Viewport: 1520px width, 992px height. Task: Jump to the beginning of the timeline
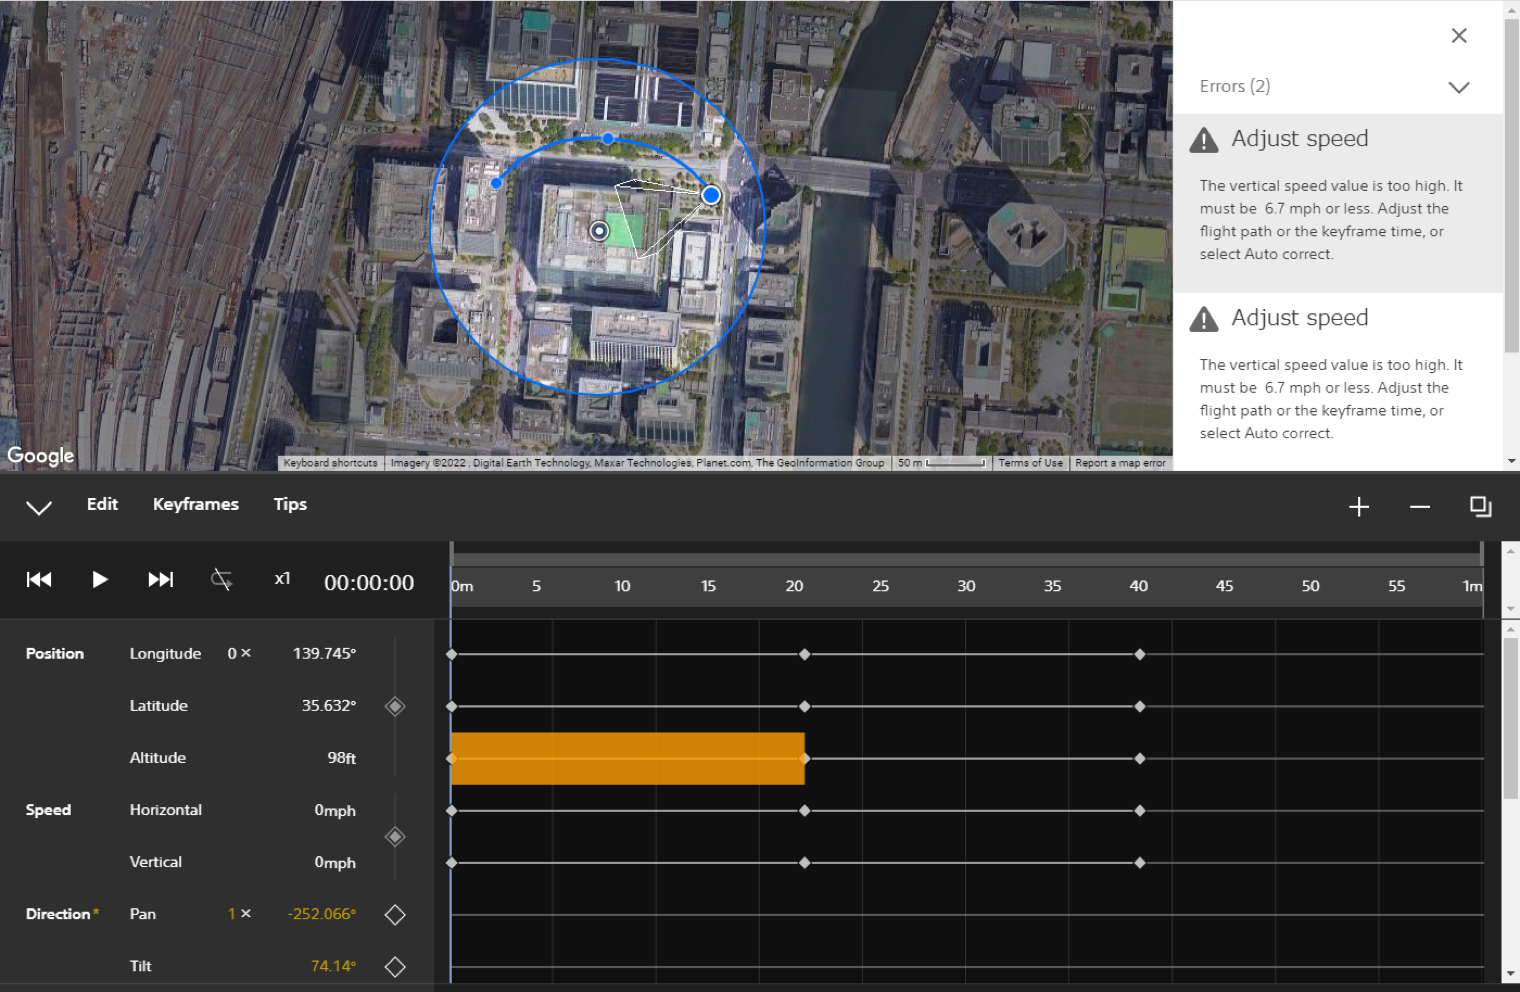(x=39, y=580)
